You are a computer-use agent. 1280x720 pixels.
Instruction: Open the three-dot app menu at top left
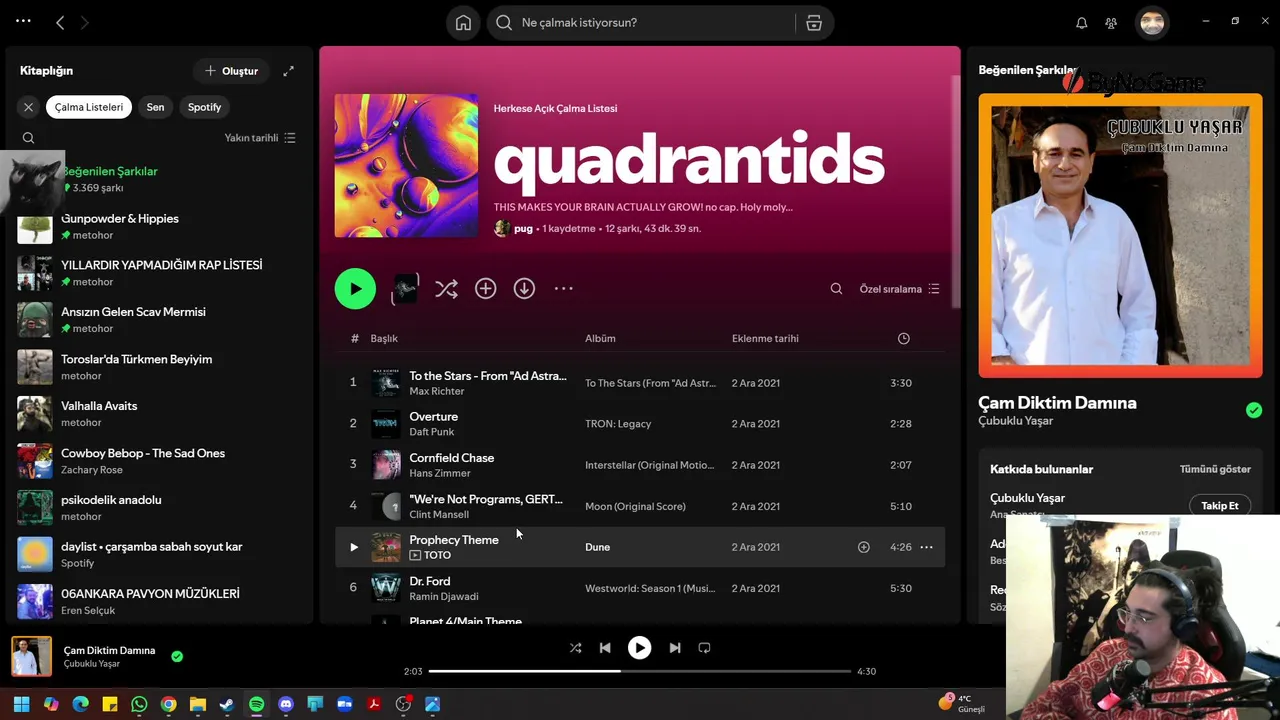click(x=23, y=21)
